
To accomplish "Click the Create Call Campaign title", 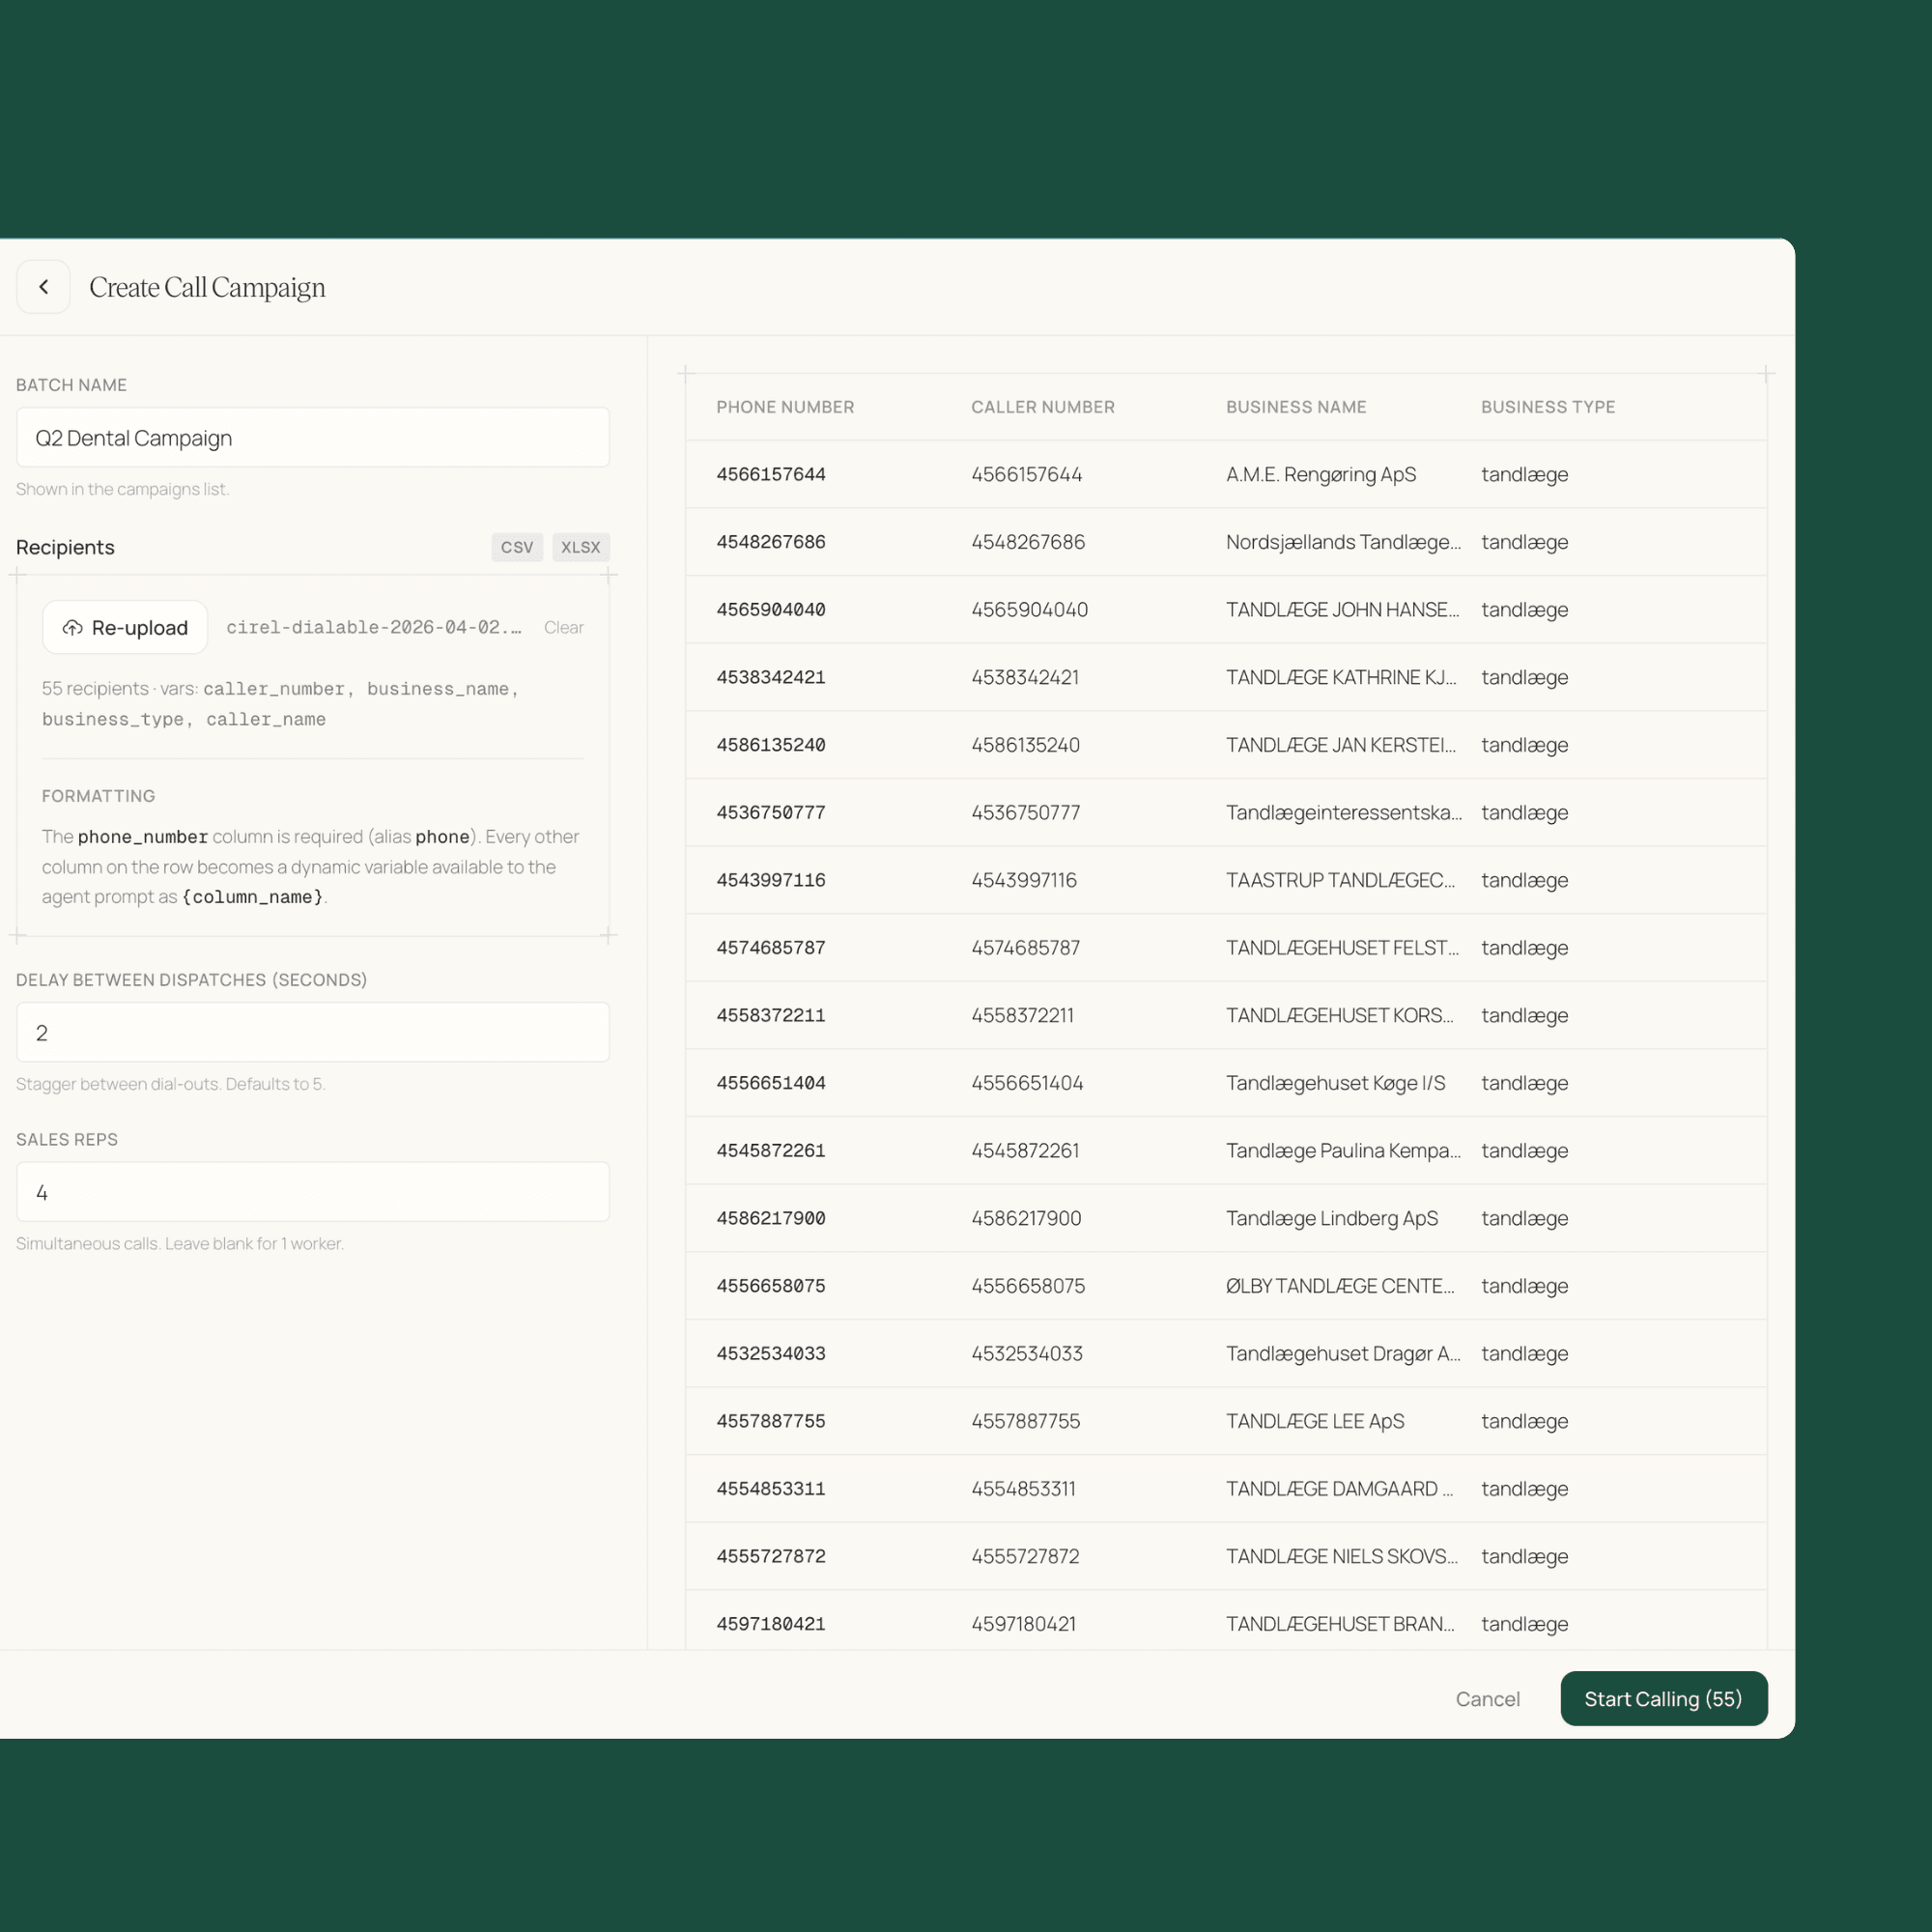I will (x=207, y=287).
